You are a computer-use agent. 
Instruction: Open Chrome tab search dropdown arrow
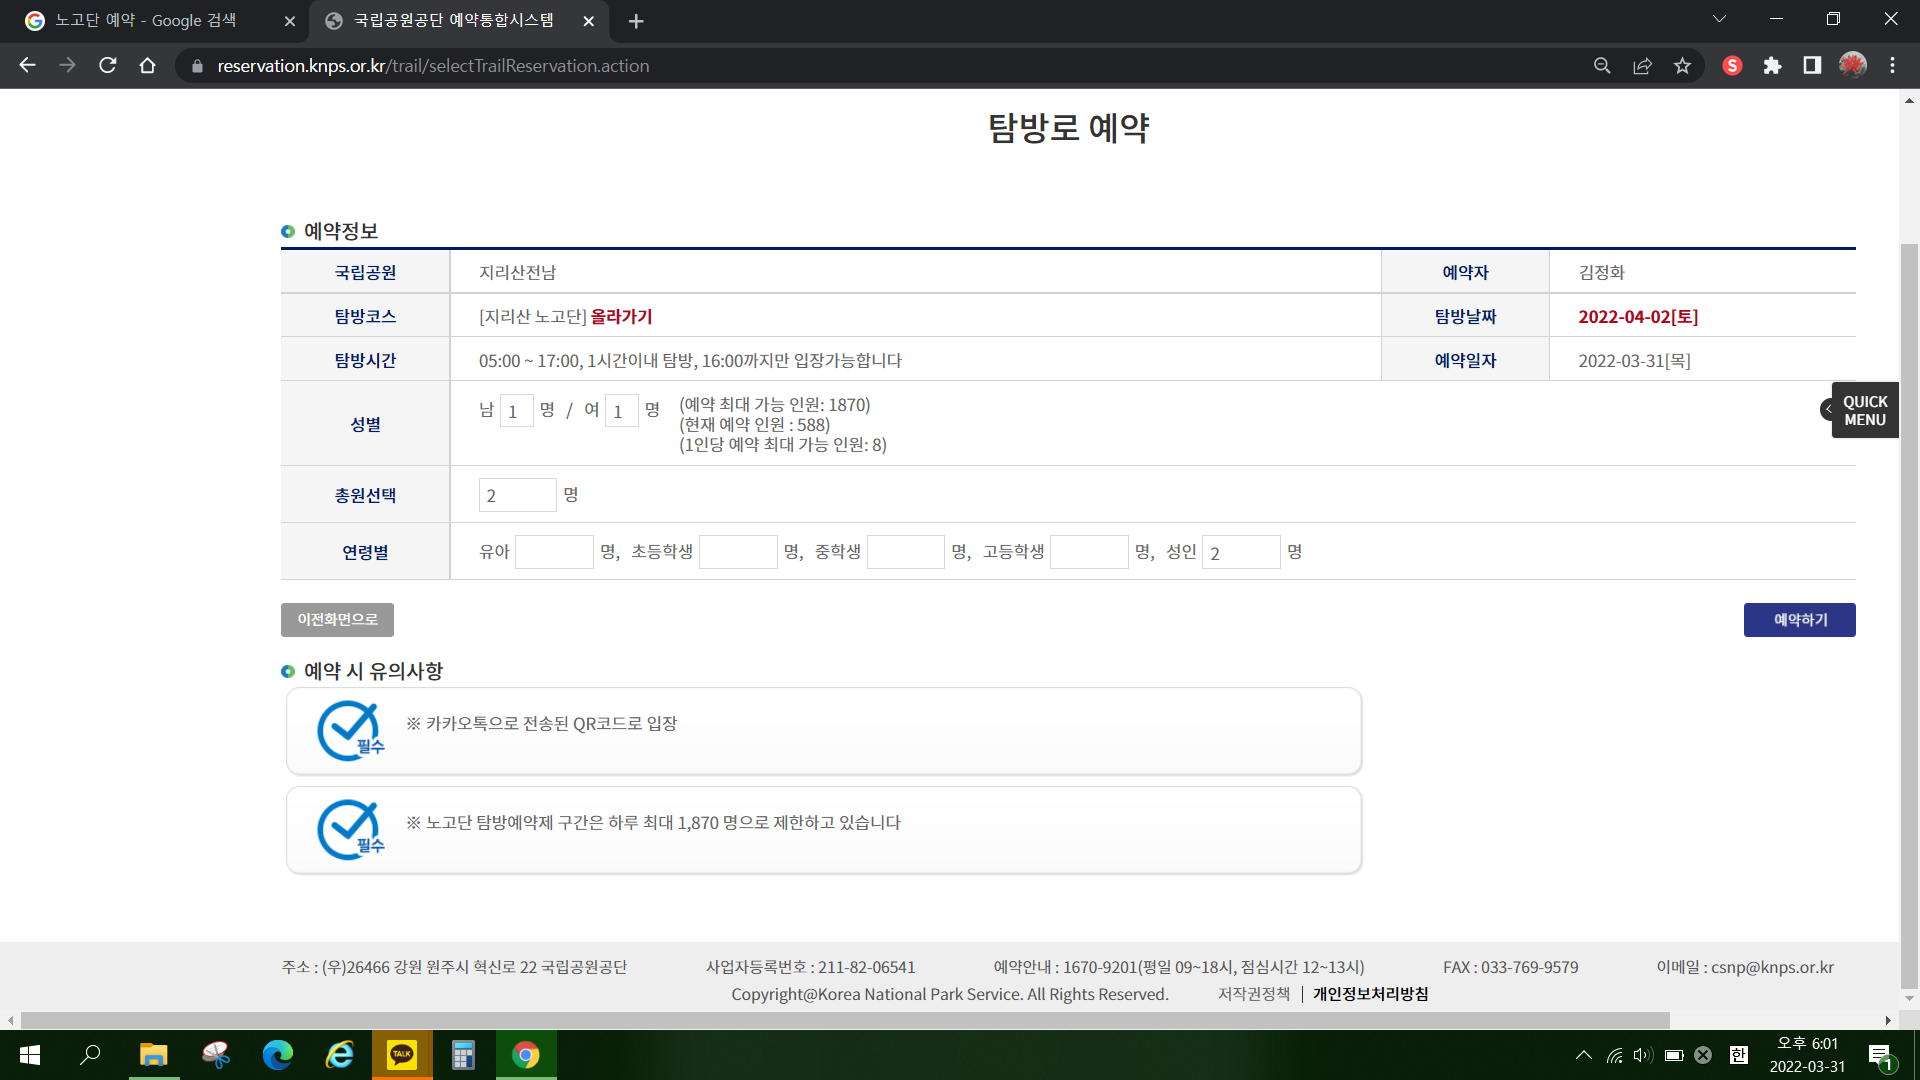[x=1719, y=19]
